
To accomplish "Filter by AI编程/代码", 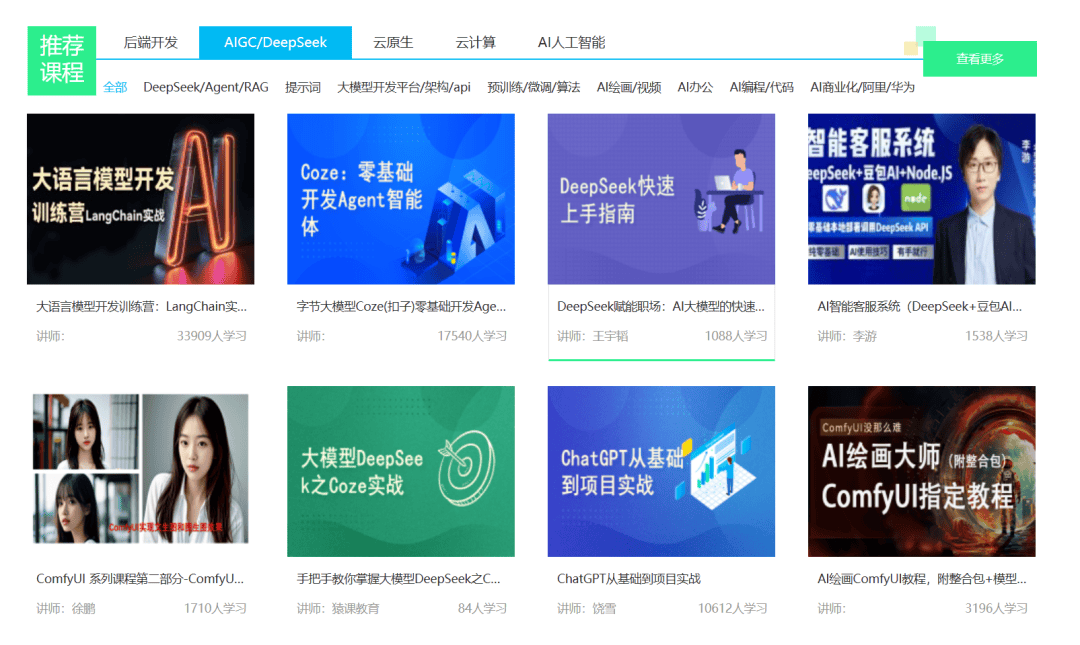I will click(762, 88).
